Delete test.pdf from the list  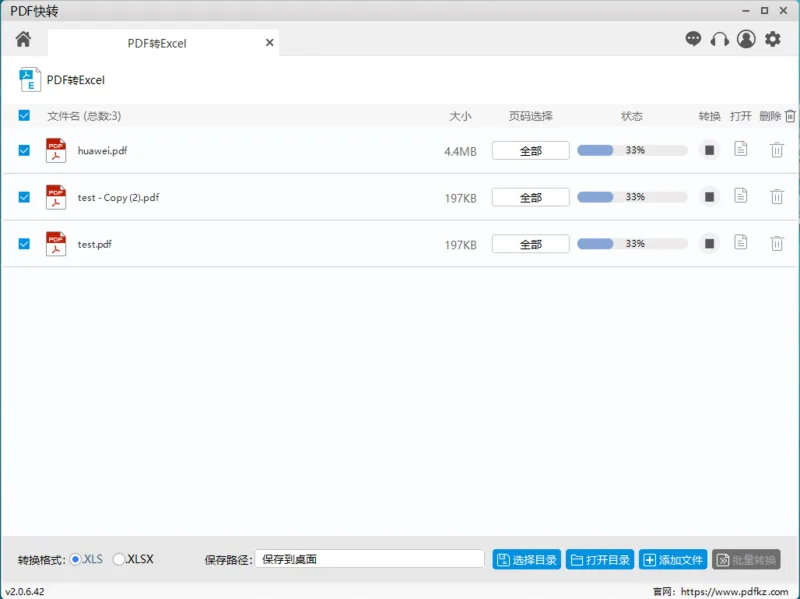[777, 243]
